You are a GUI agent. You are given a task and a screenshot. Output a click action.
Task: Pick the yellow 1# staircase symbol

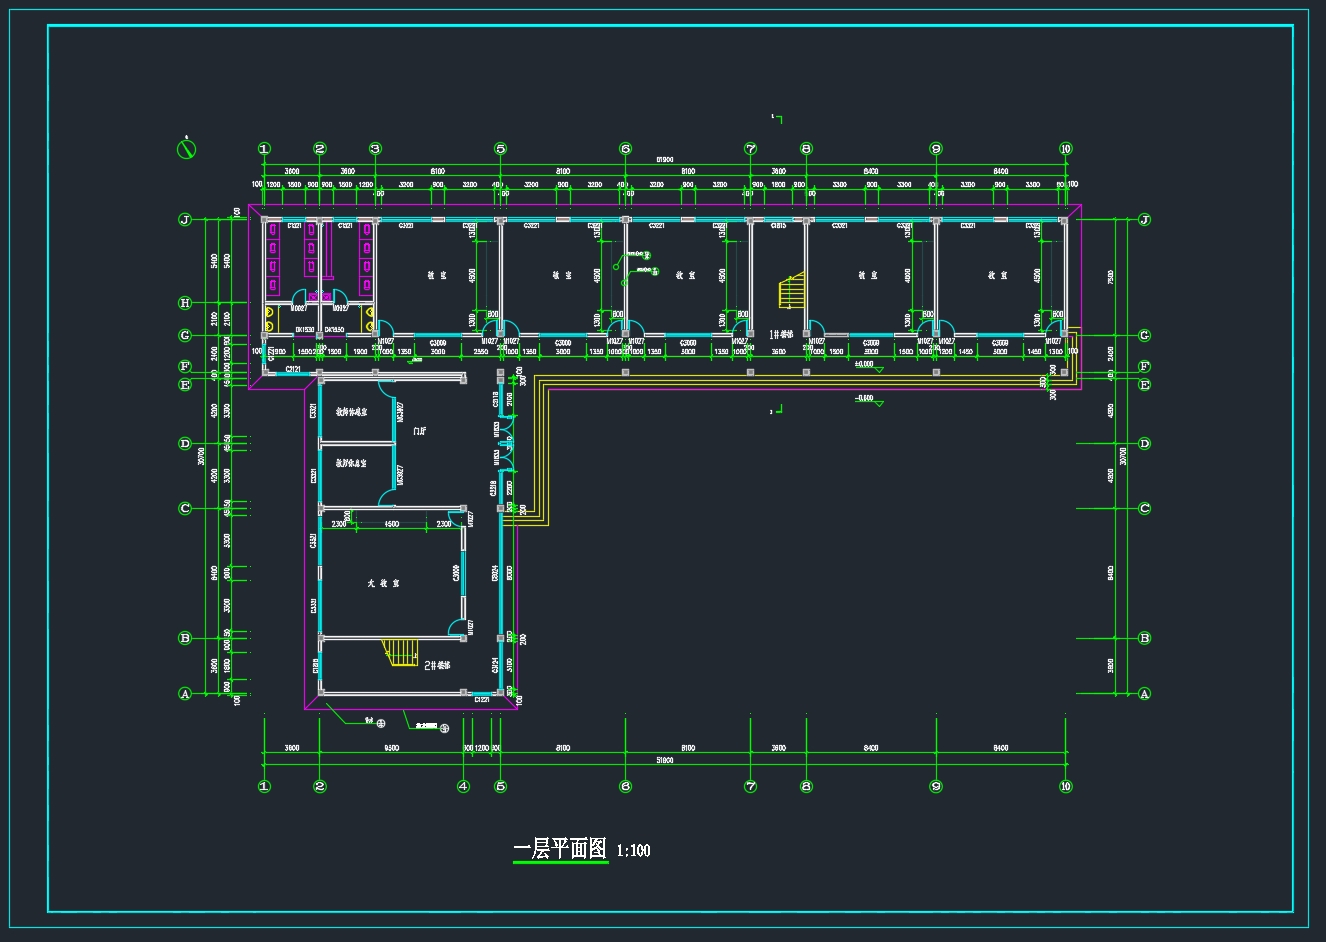tap(792, 291)
